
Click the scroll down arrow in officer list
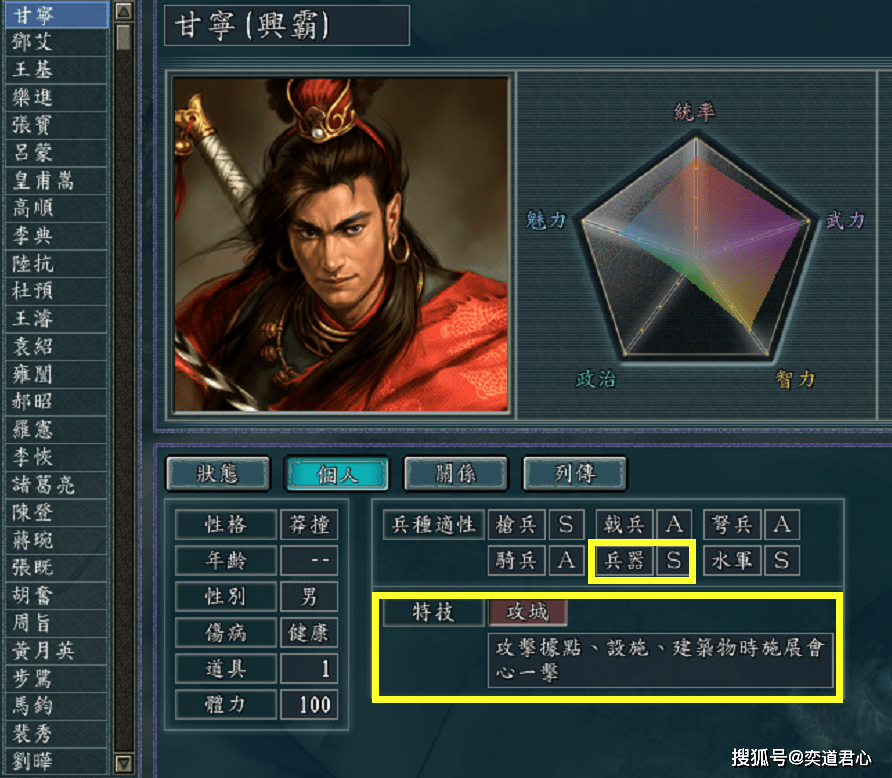click(123, 763)
